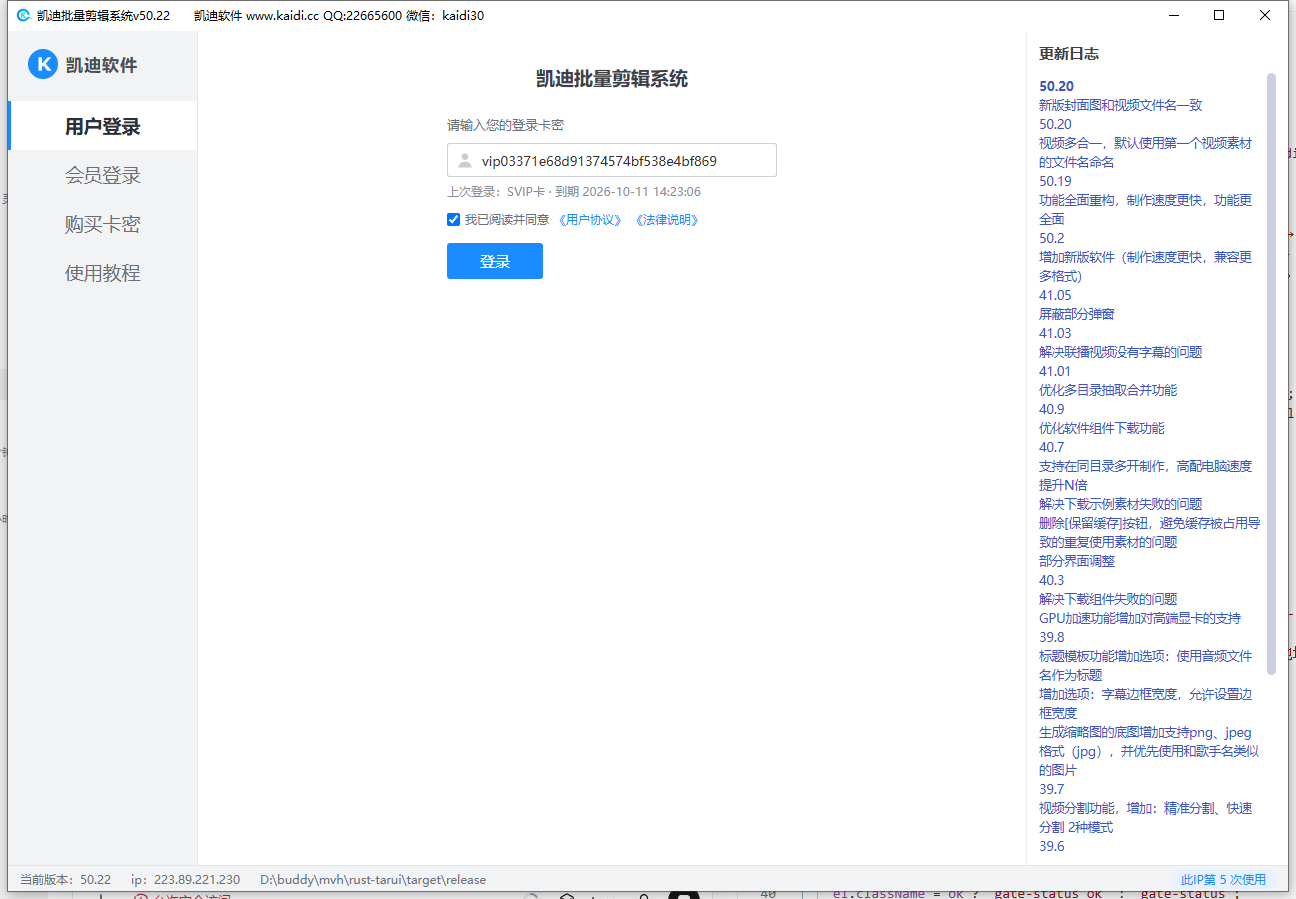Screen dimensions: 1296x899
Task: Click 当前版本: 50.22 in status bar
Action: [66, 880]
